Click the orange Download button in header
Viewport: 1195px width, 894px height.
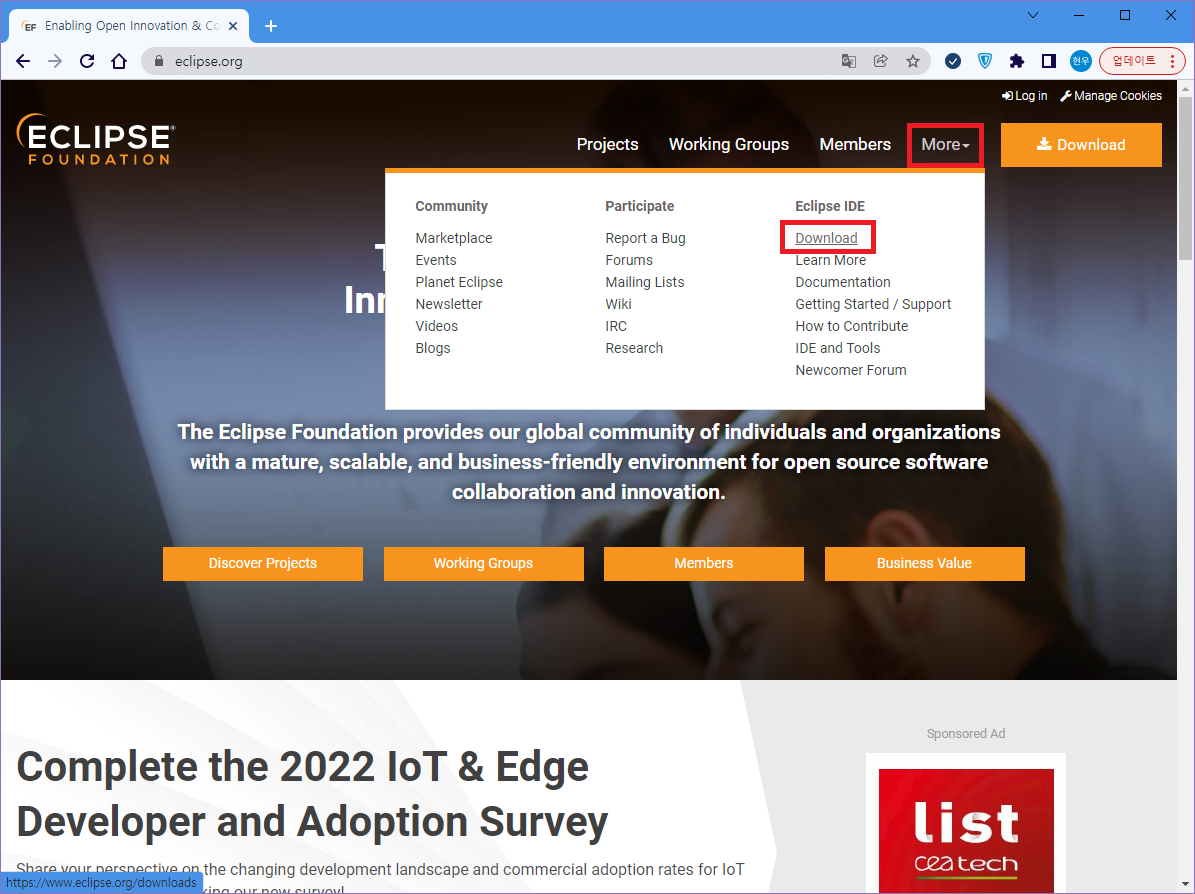point(1081,145)
